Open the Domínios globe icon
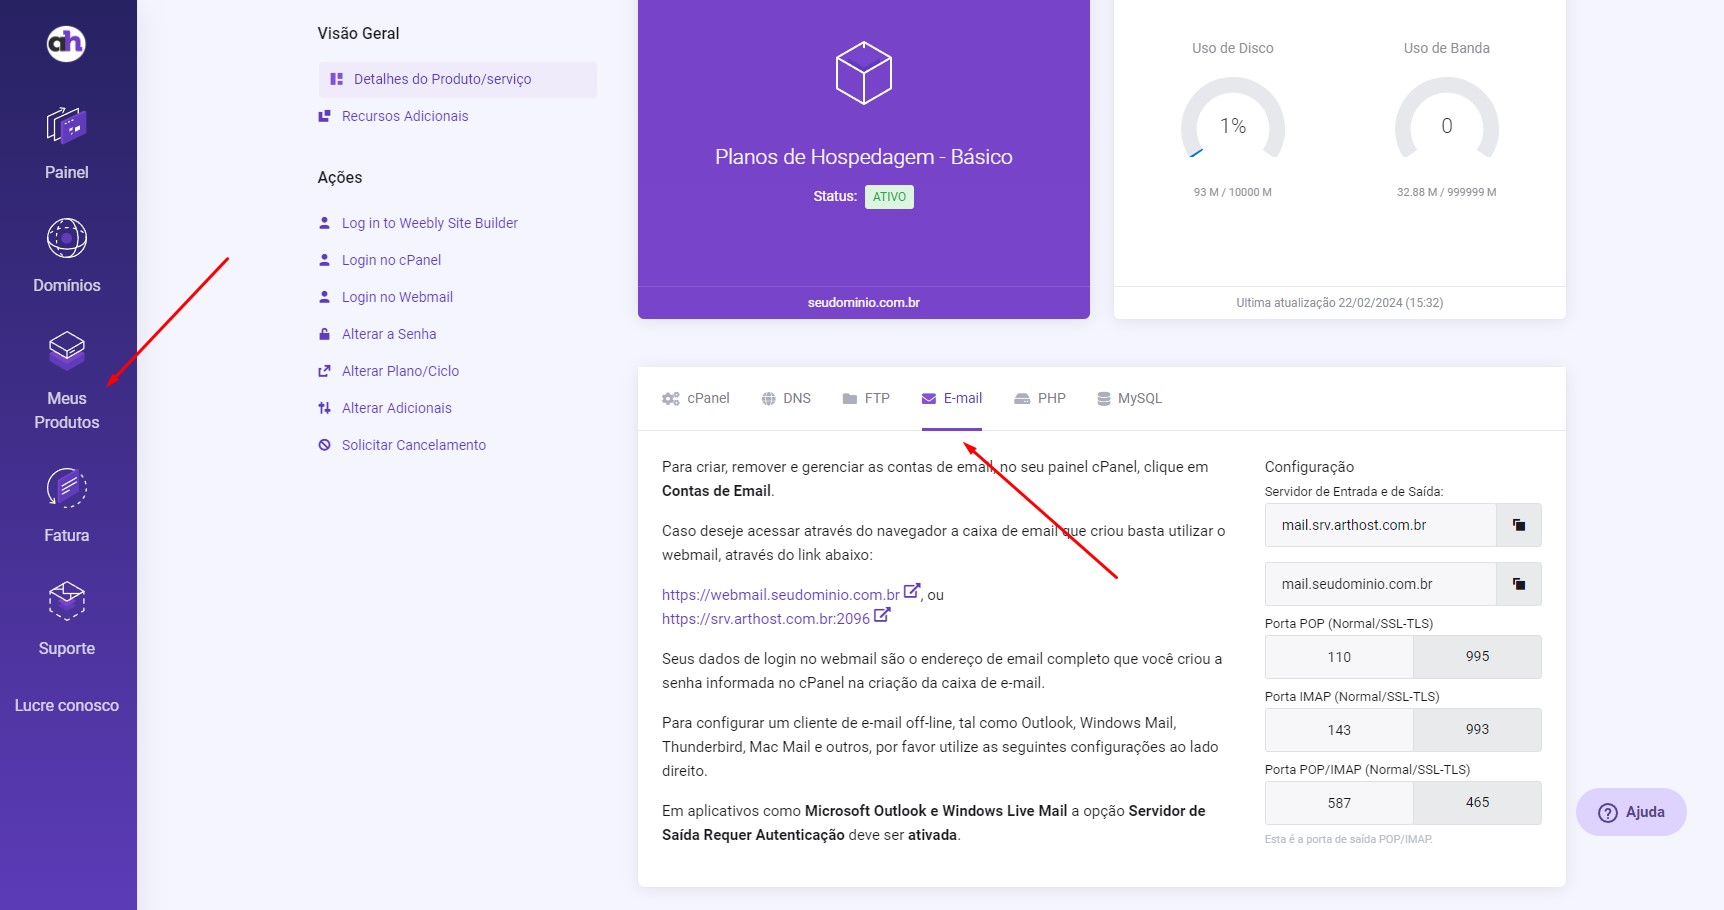Image resolution: width=1724 pixels, height=910 pixels. pos(66,239)
